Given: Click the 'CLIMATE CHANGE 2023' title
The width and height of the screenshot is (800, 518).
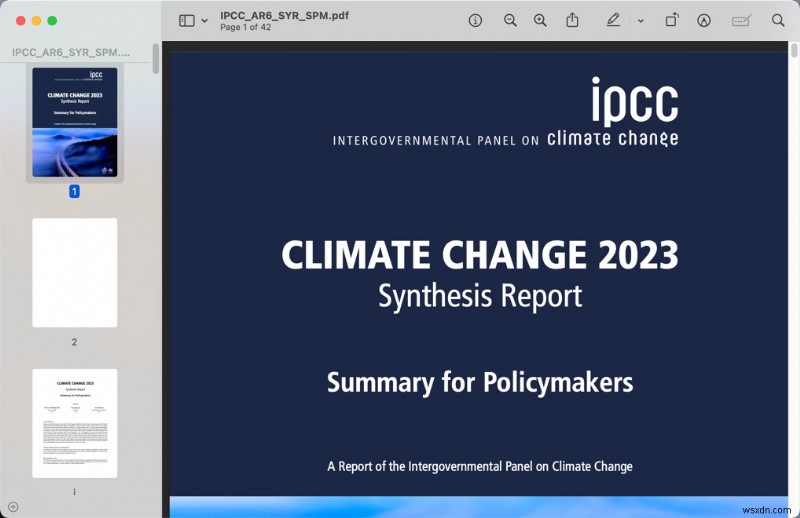Looking at the screenshot, I should pos(480,255).
